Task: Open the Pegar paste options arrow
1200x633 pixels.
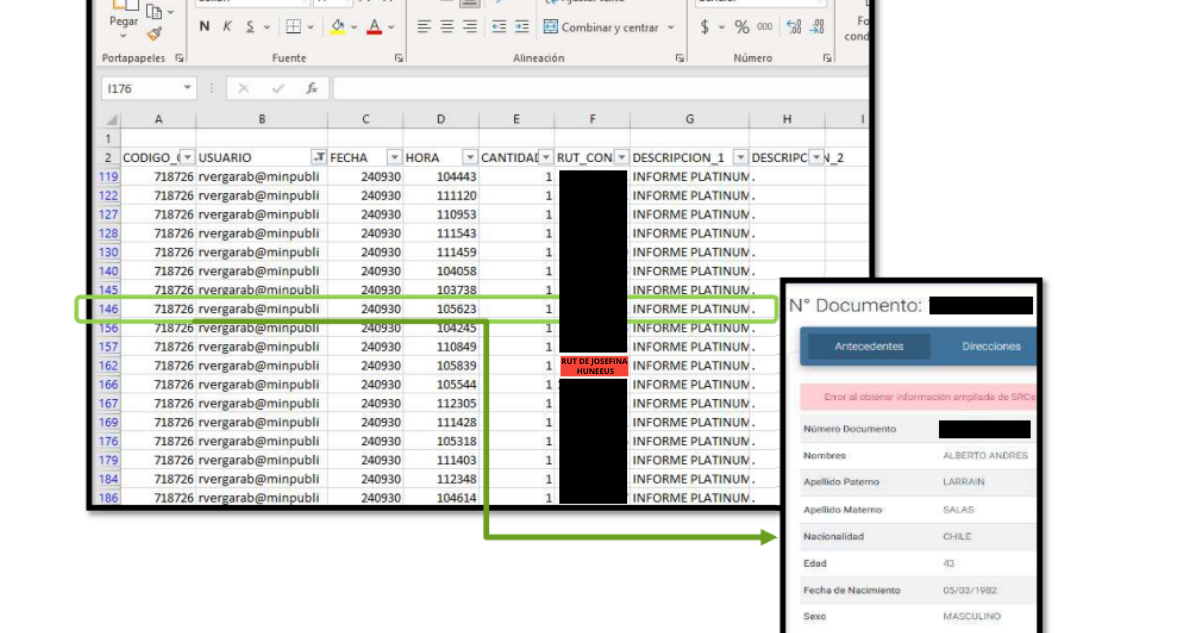Action: (124, 36)
